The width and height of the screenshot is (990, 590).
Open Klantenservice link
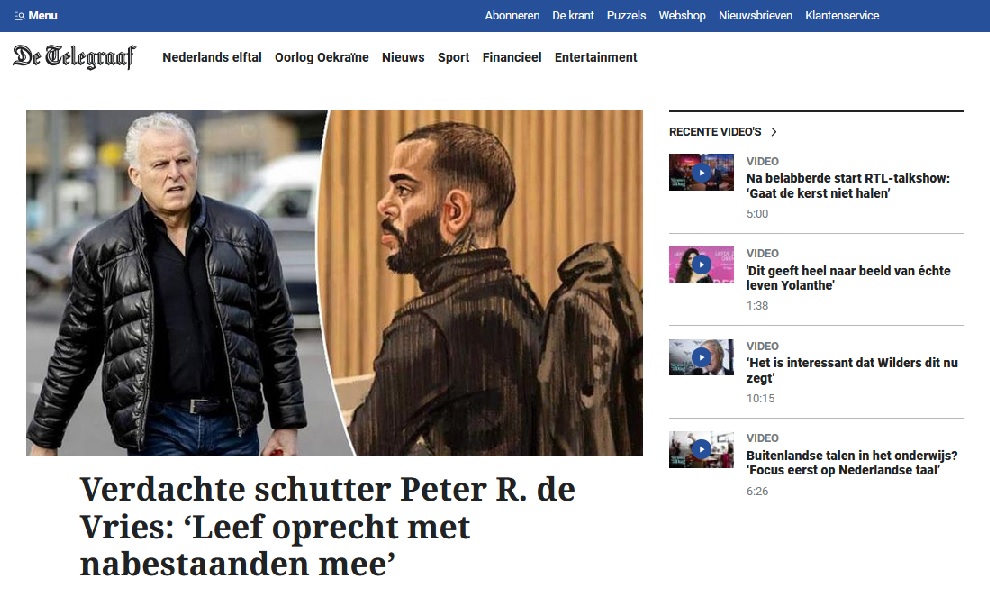[x=842, y=15]
